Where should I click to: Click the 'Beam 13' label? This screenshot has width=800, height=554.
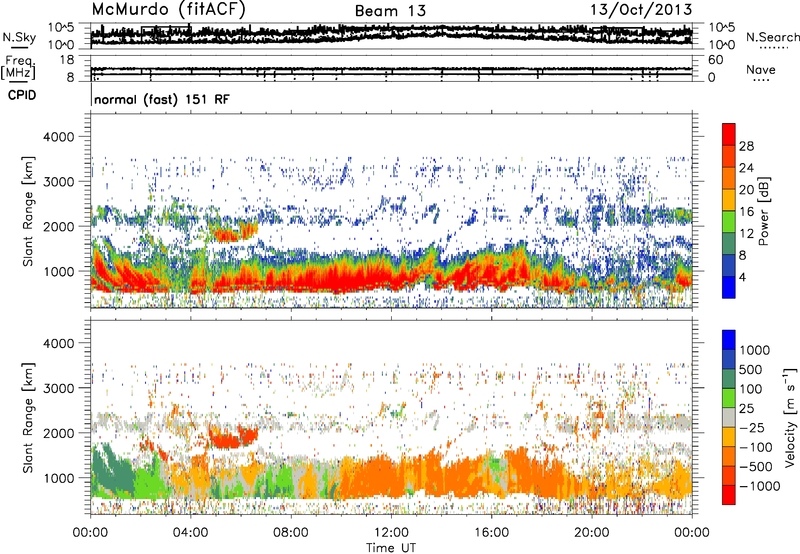[390, 11]
